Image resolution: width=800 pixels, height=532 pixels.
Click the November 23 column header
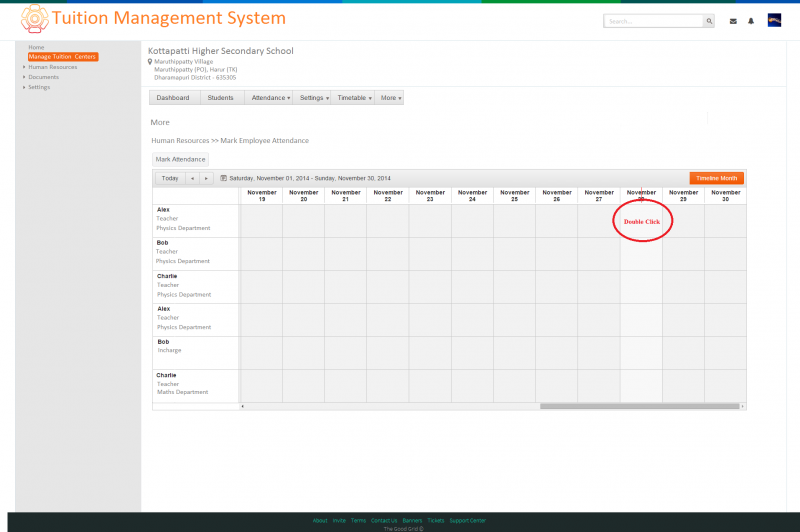tap(430, 196)
